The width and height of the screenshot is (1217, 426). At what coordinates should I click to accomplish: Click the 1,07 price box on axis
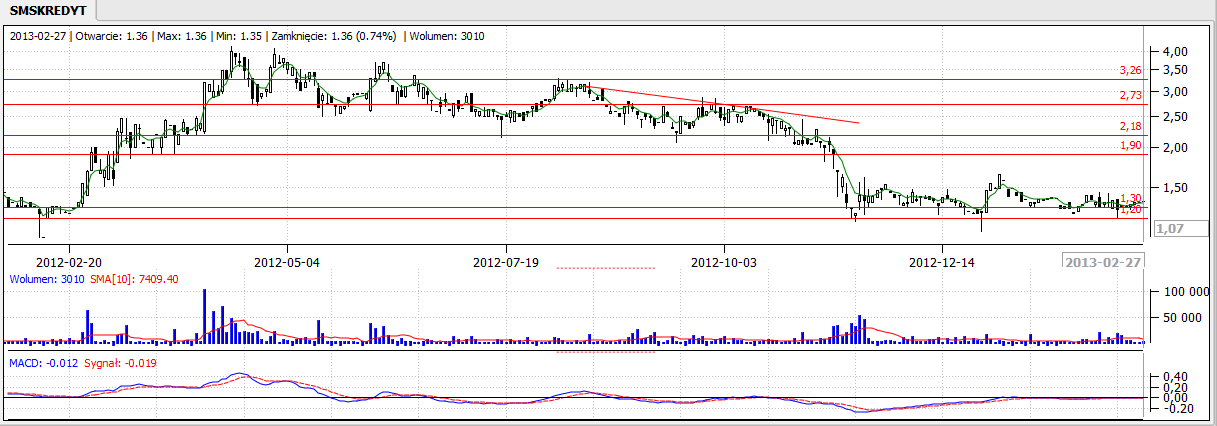pyautogui.click(x=1170, y=229)
